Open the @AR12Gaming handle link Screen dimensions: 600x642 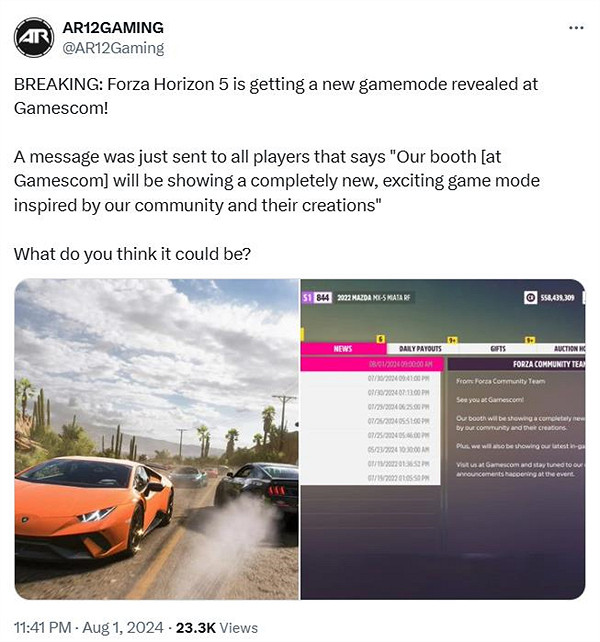[113, 48]
